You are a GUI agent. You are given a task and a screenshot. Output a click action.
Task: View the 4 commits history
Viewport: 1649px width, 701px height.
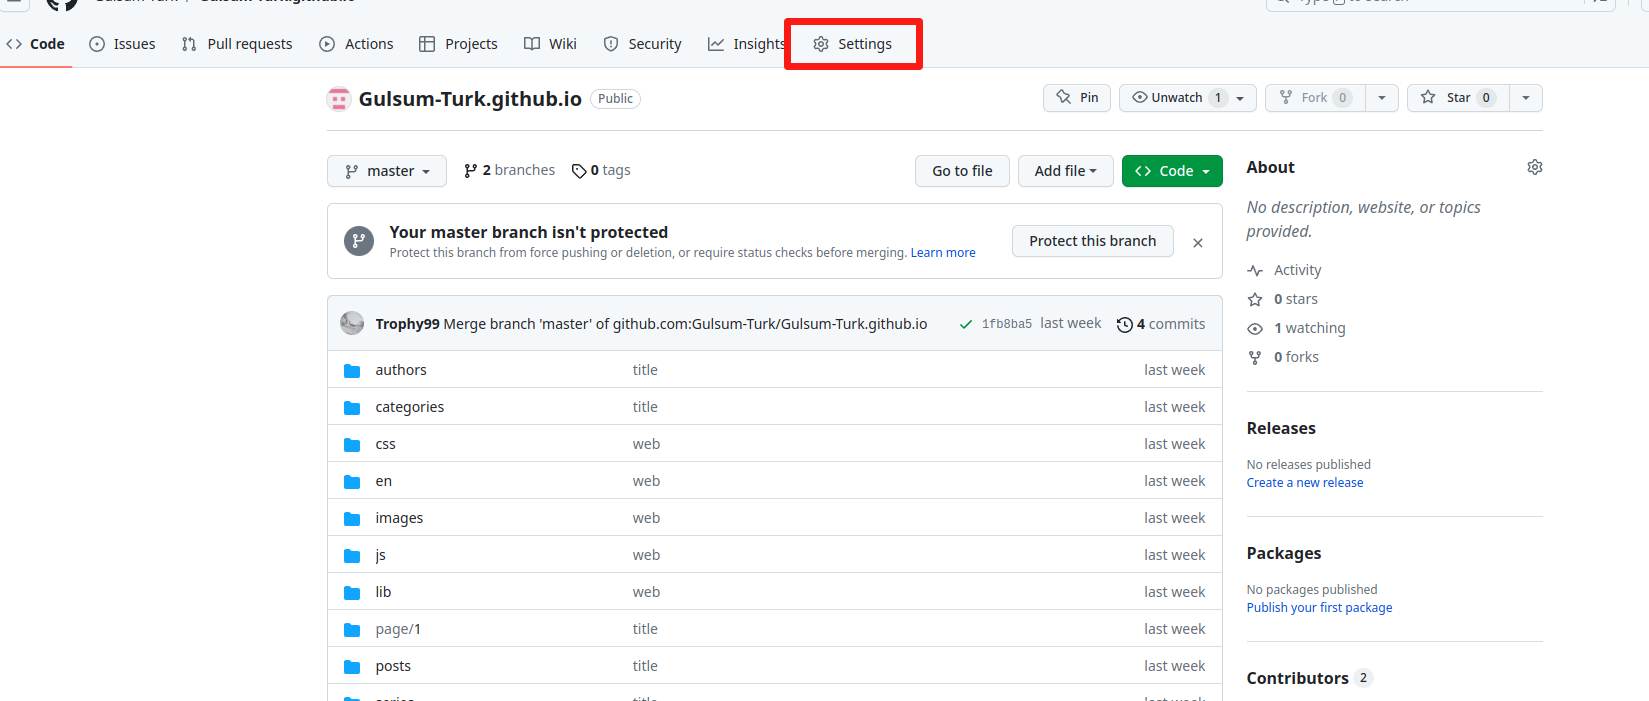click(1161, 324)
